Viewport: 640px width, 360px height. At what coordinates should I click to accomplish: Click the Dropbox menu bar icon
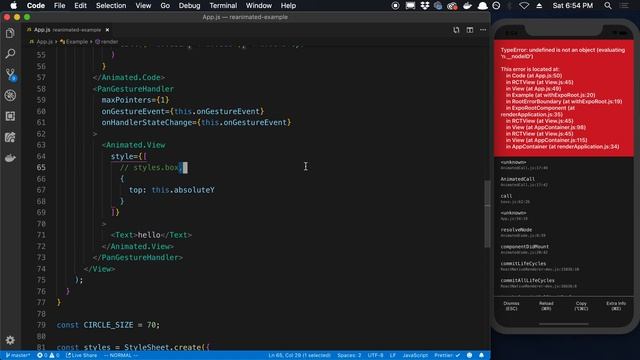click(x=424, y=6)
